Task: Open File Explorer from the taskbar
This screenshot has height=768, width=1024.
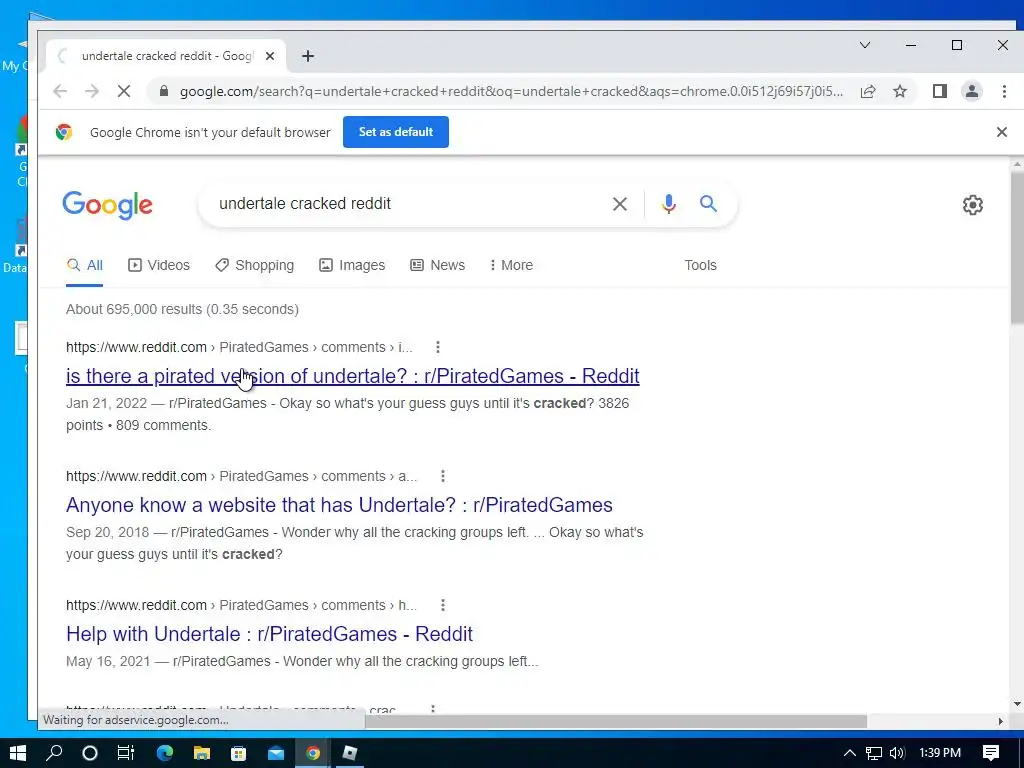Action: click(202, 753)
